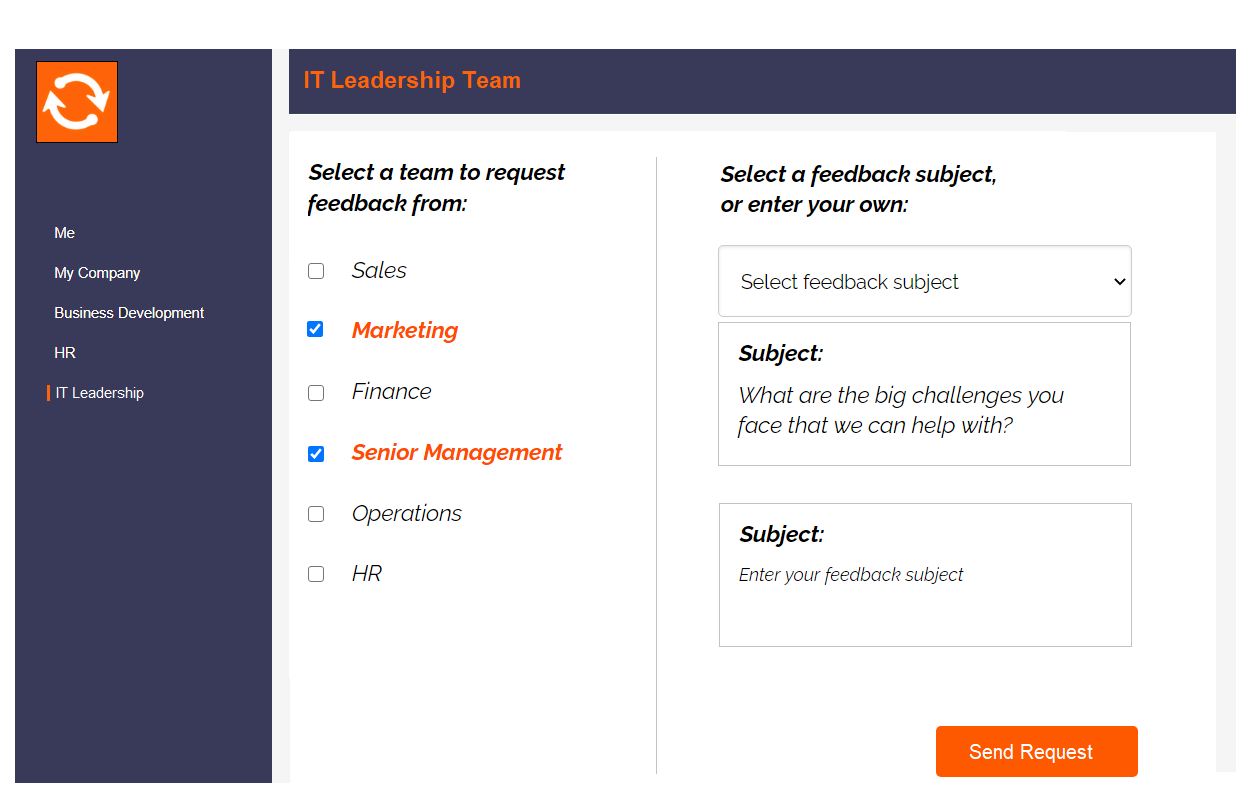Uncheck the Marketing checkbox

[316, 329]
